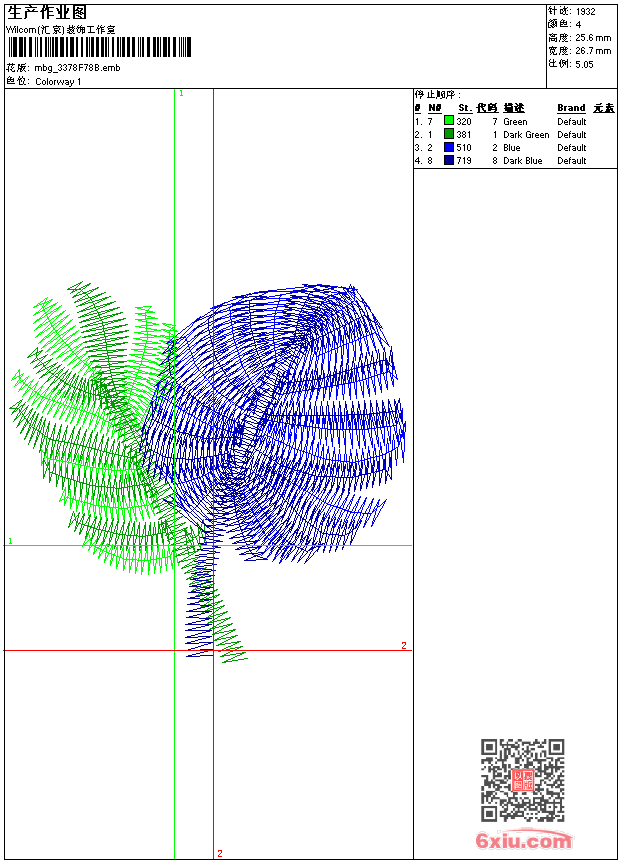Select the Dark Green thread swatch
The image size is (620, 860).
pos(449,134)
